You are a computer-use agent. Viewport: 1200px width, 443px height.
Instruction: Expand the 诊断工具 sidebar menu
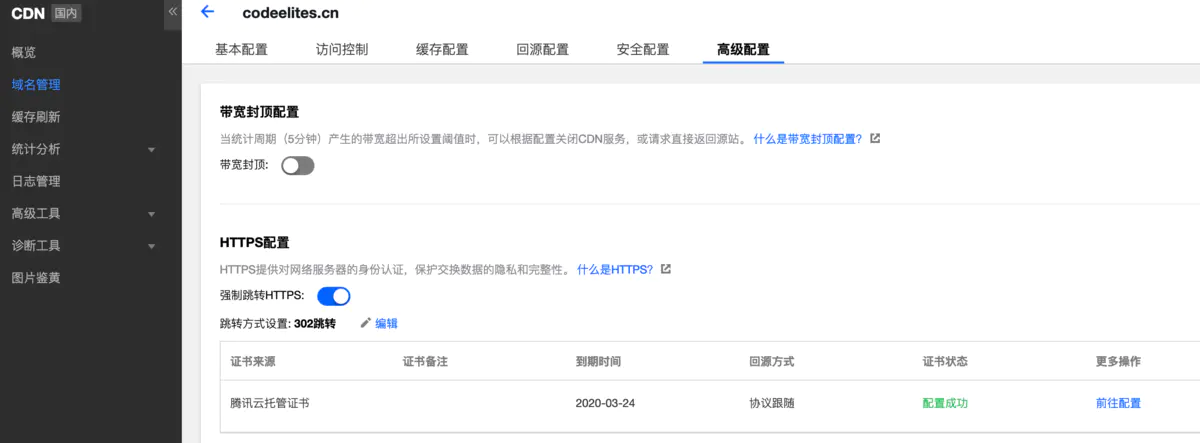coord(151,246)
